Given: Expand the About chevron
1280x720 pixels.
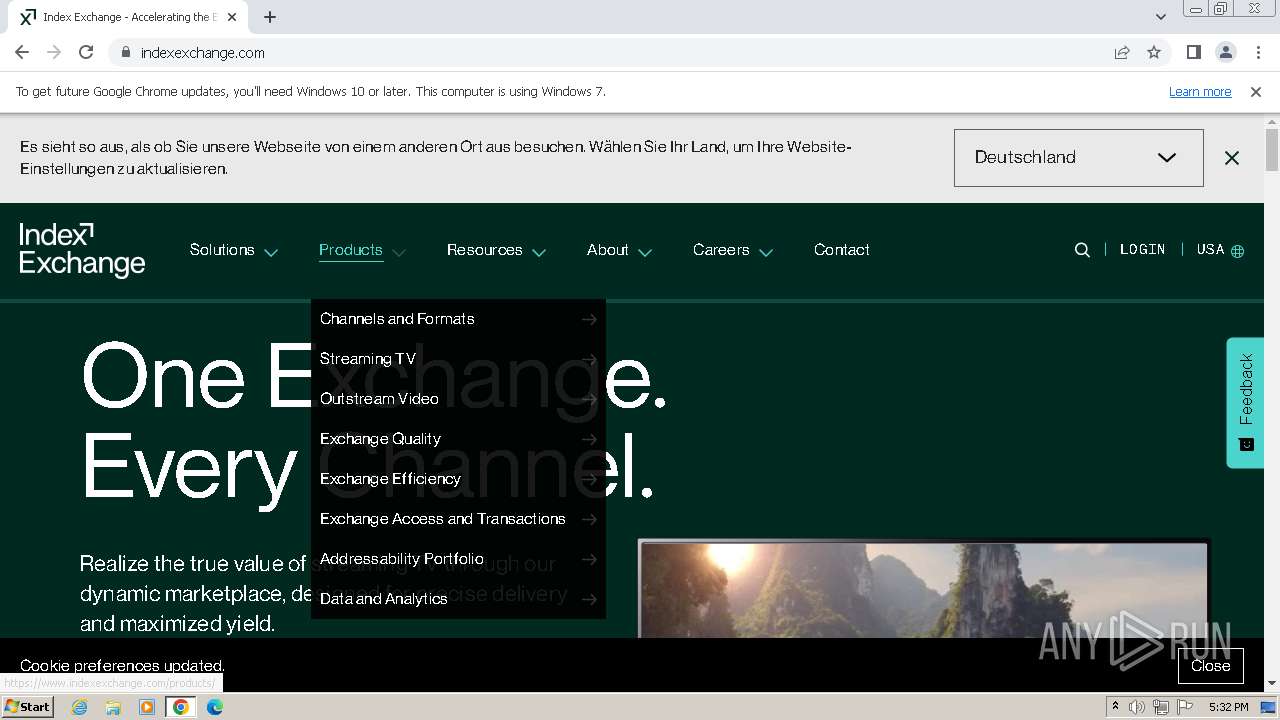Looking at the screenshot, I should tap(645, 252).
